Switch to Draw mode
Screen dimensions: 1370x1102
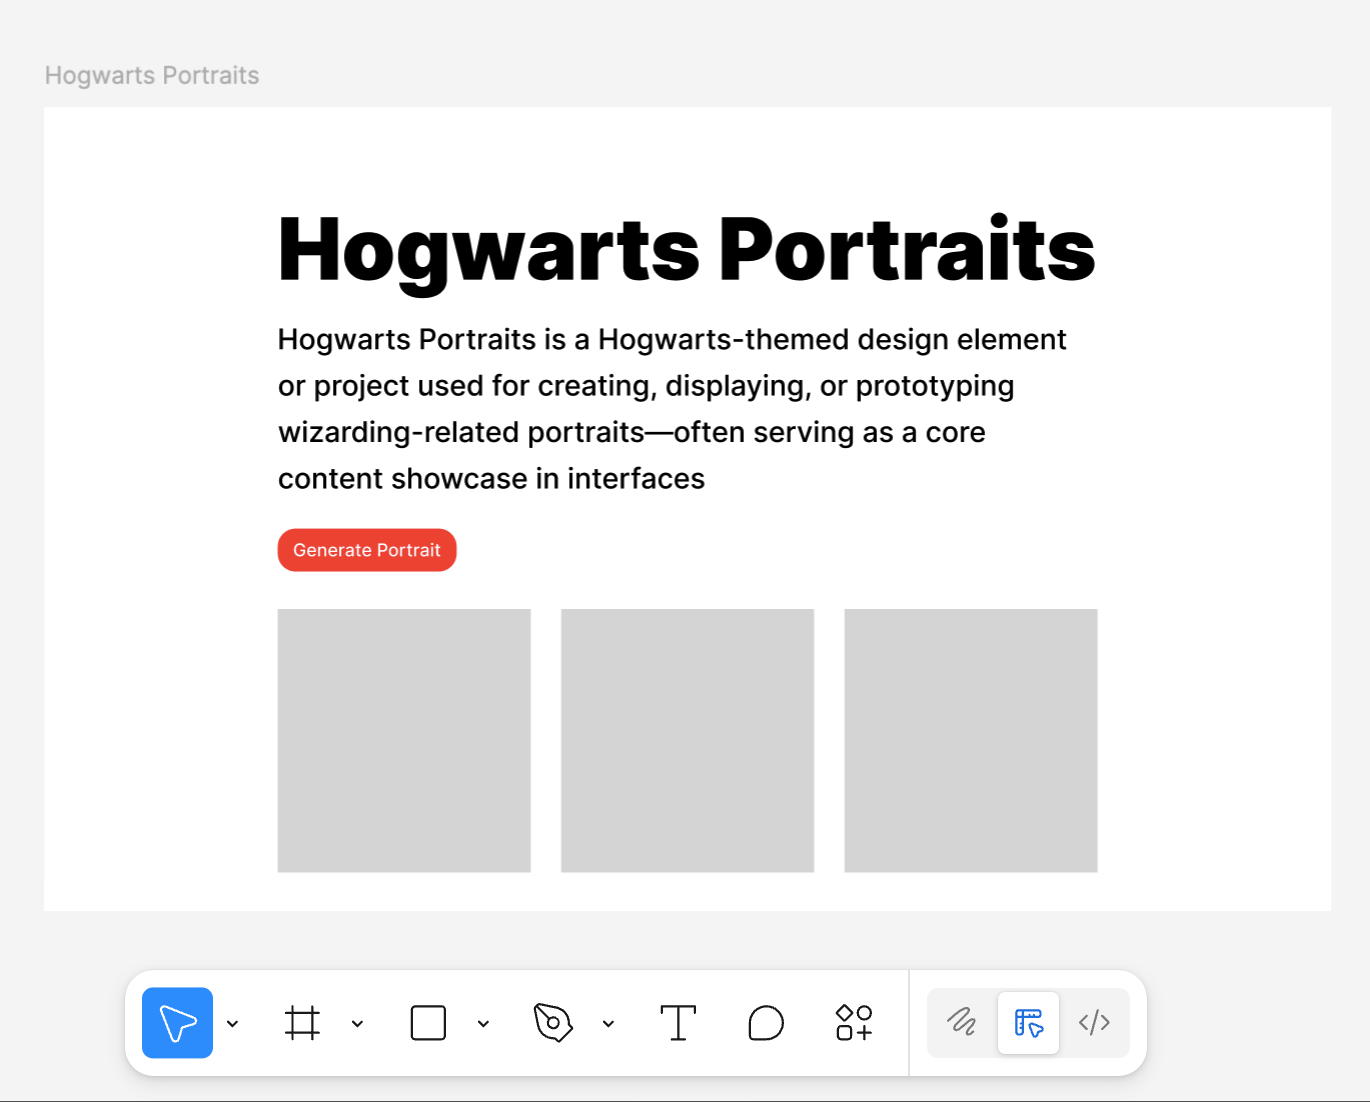(x=962, y=1022)
